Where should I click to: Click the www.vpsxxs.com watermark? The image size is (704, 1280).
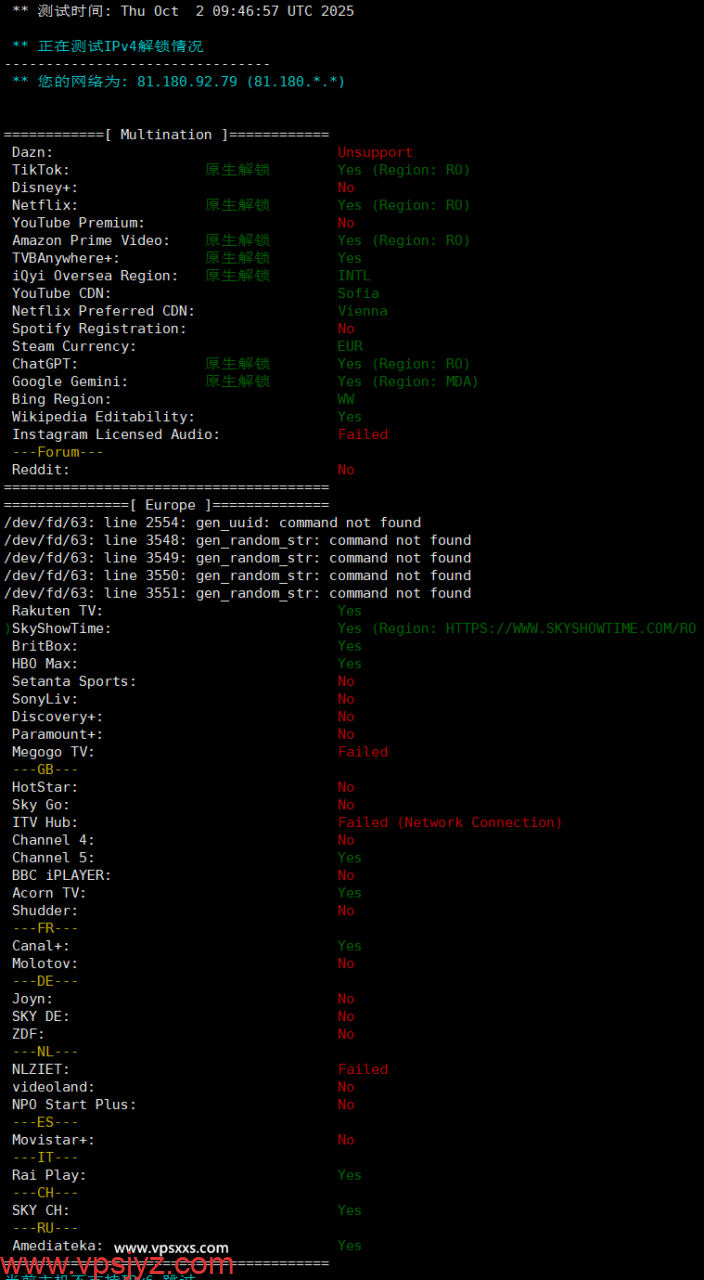pyautogui.click(x=171, y=1248)
